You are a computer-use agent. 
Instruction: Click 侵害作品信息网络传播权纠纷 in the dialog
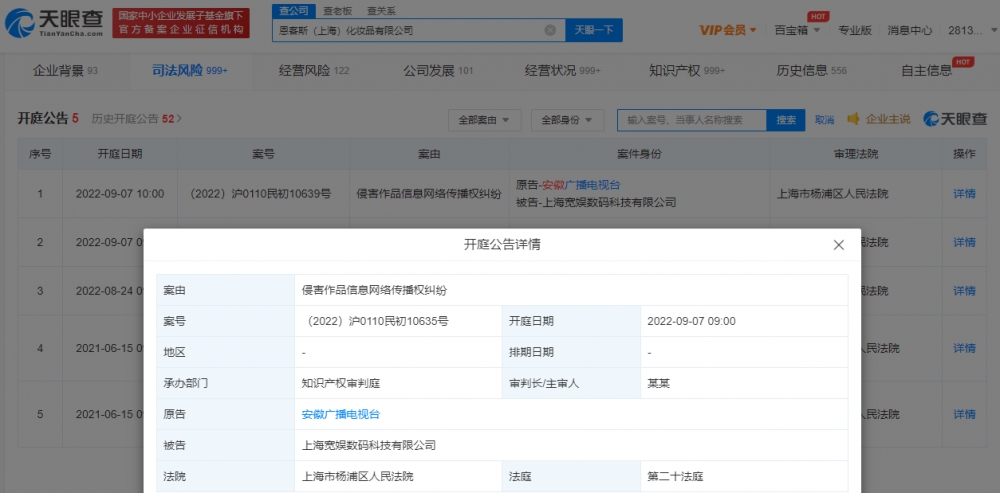(374, 291)
